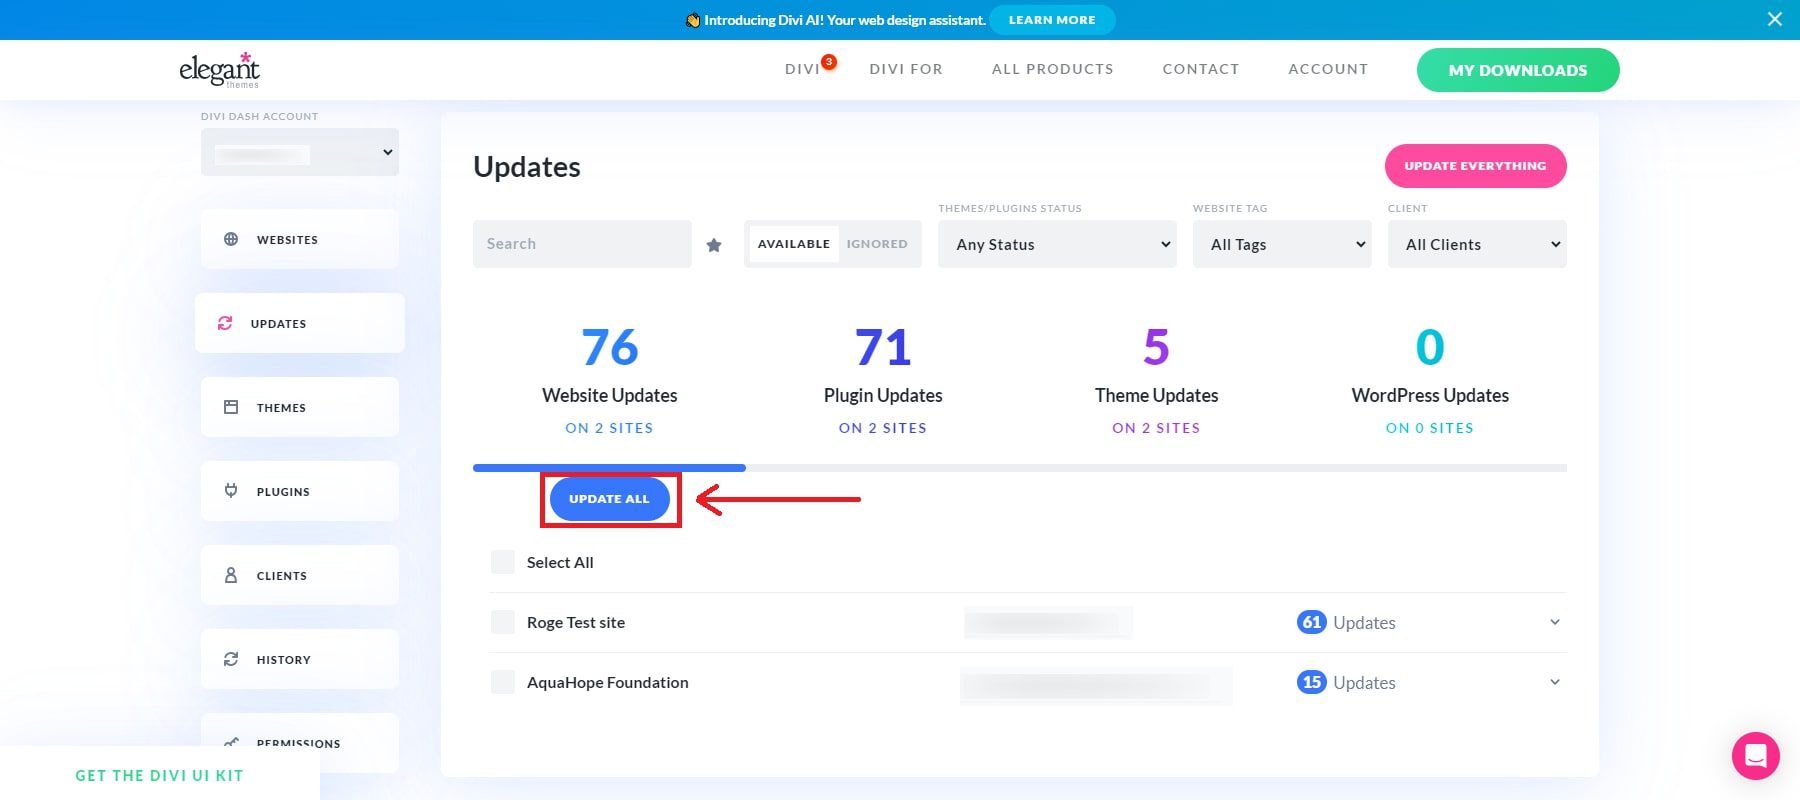Select the Websites sidebar item
Image resolution: width=1800 pixels, height=800 pixels.
tap(300, 239)
